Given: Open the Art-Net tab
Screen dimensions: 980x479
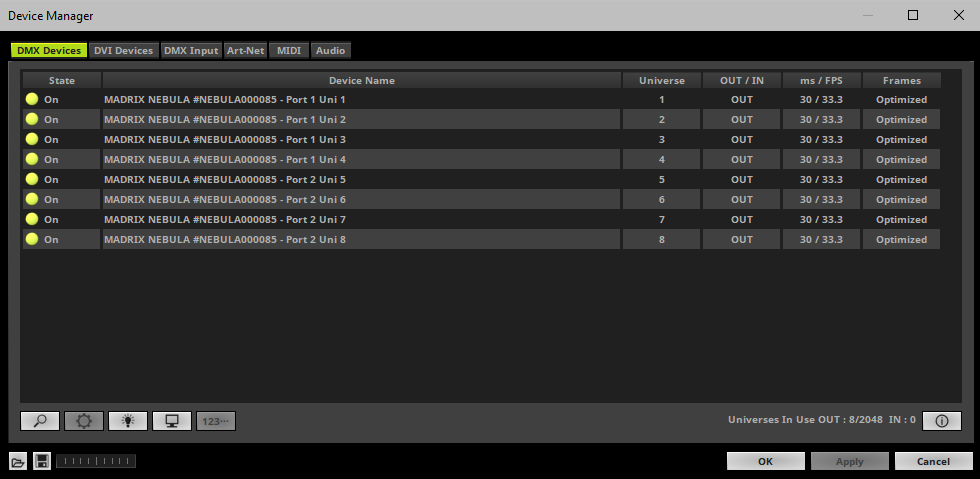Looking at the screenshot, I should pyautogui.click(x=246, y=51).
